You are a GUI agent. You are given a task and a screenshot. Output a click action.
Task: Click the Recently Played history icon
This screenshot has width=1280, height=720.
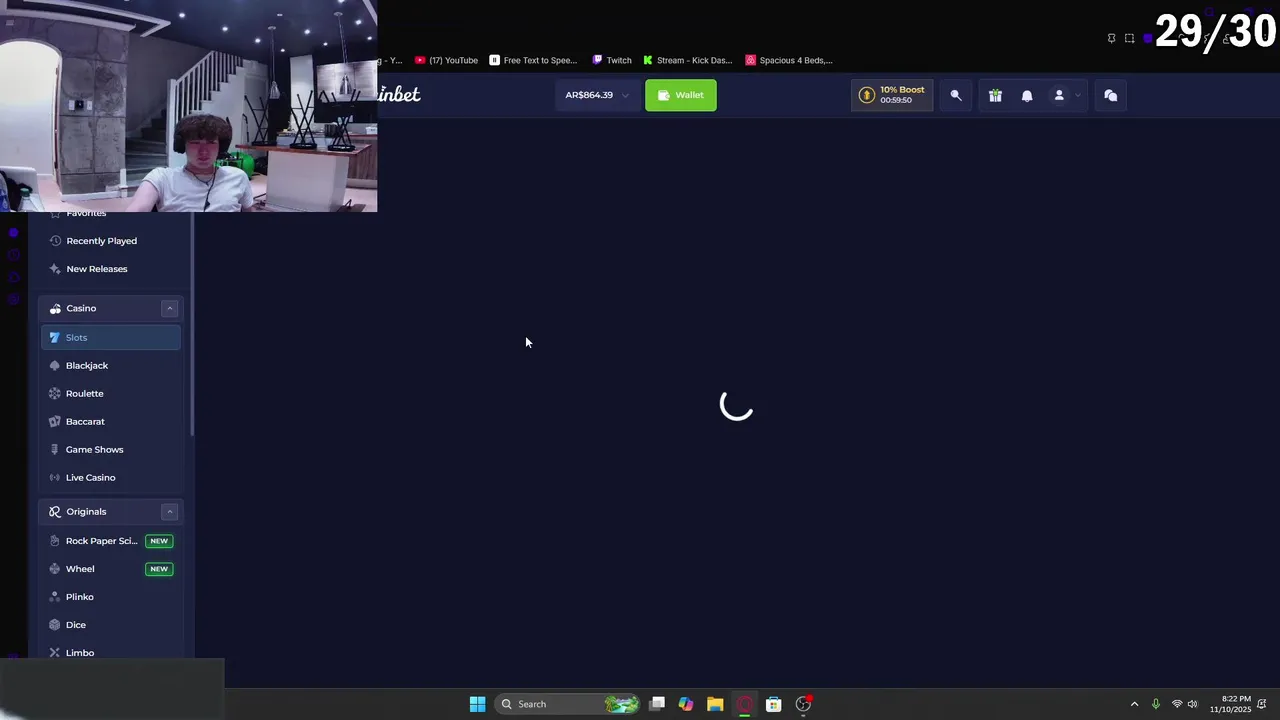pos(54,241)
